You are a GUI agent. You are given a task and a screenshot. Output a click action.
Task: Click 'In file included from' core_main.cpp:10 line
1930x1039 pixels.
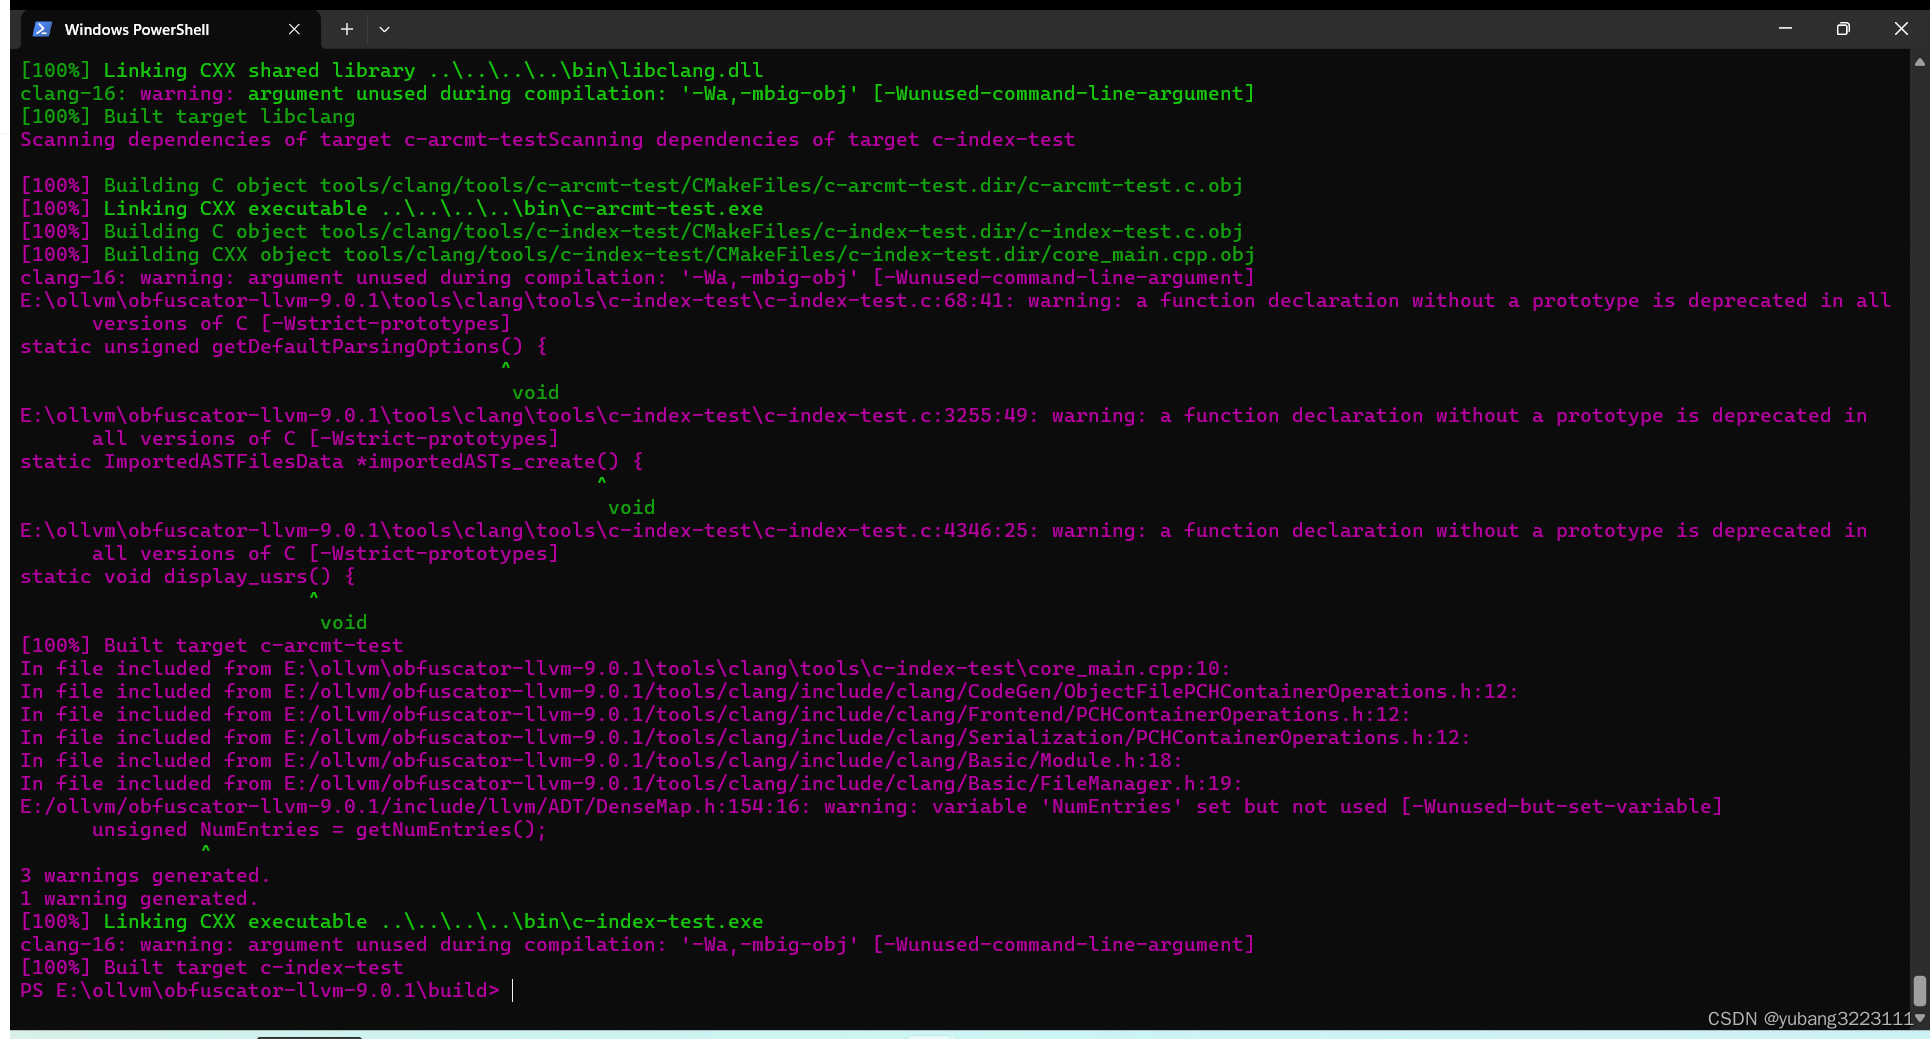(626, 669)
